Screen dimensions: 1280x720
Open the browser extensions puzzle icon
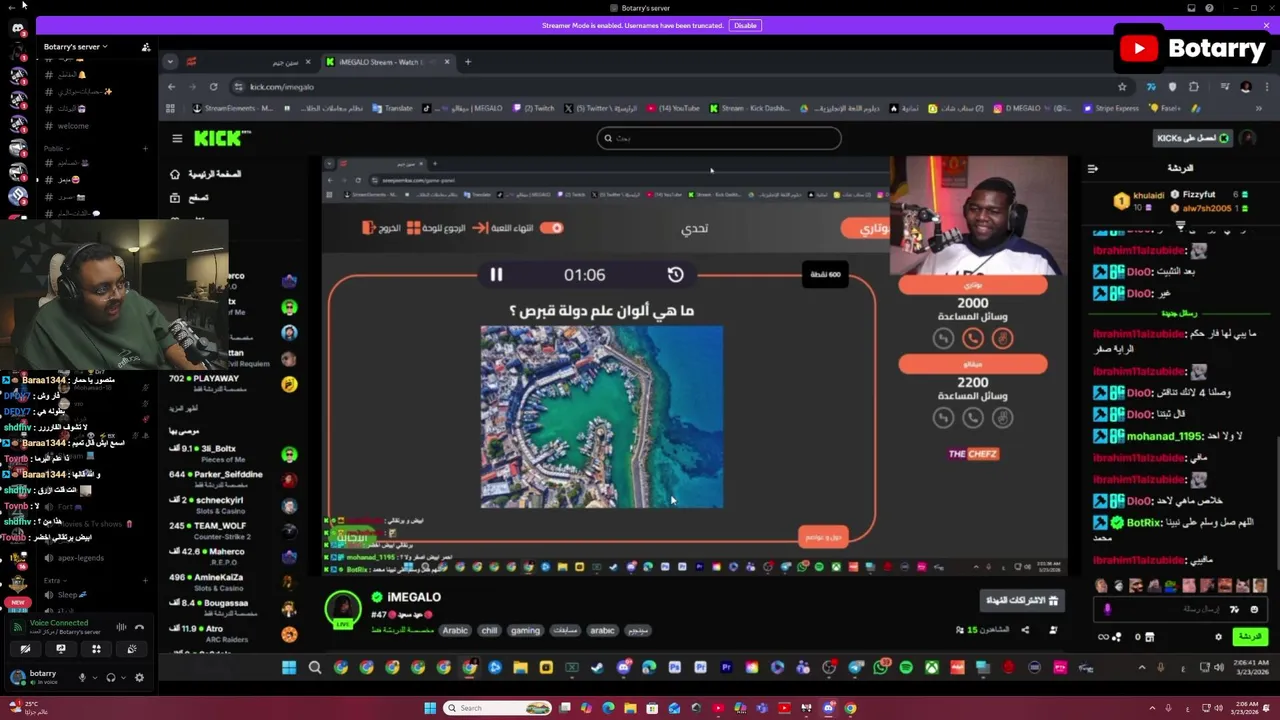coord(1193,87)
